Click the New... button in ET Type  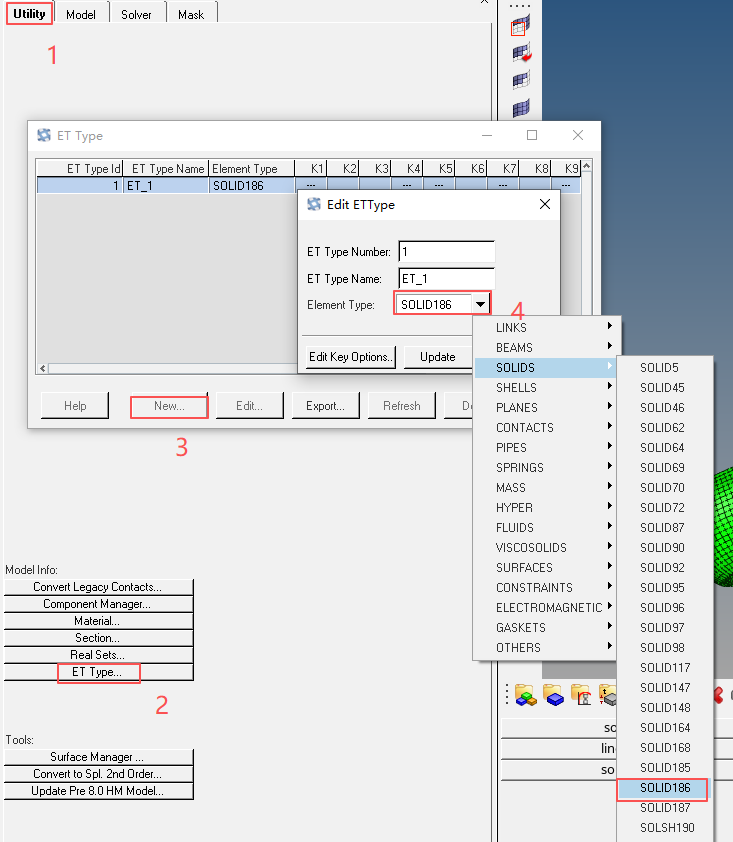[x=169, y=406]
